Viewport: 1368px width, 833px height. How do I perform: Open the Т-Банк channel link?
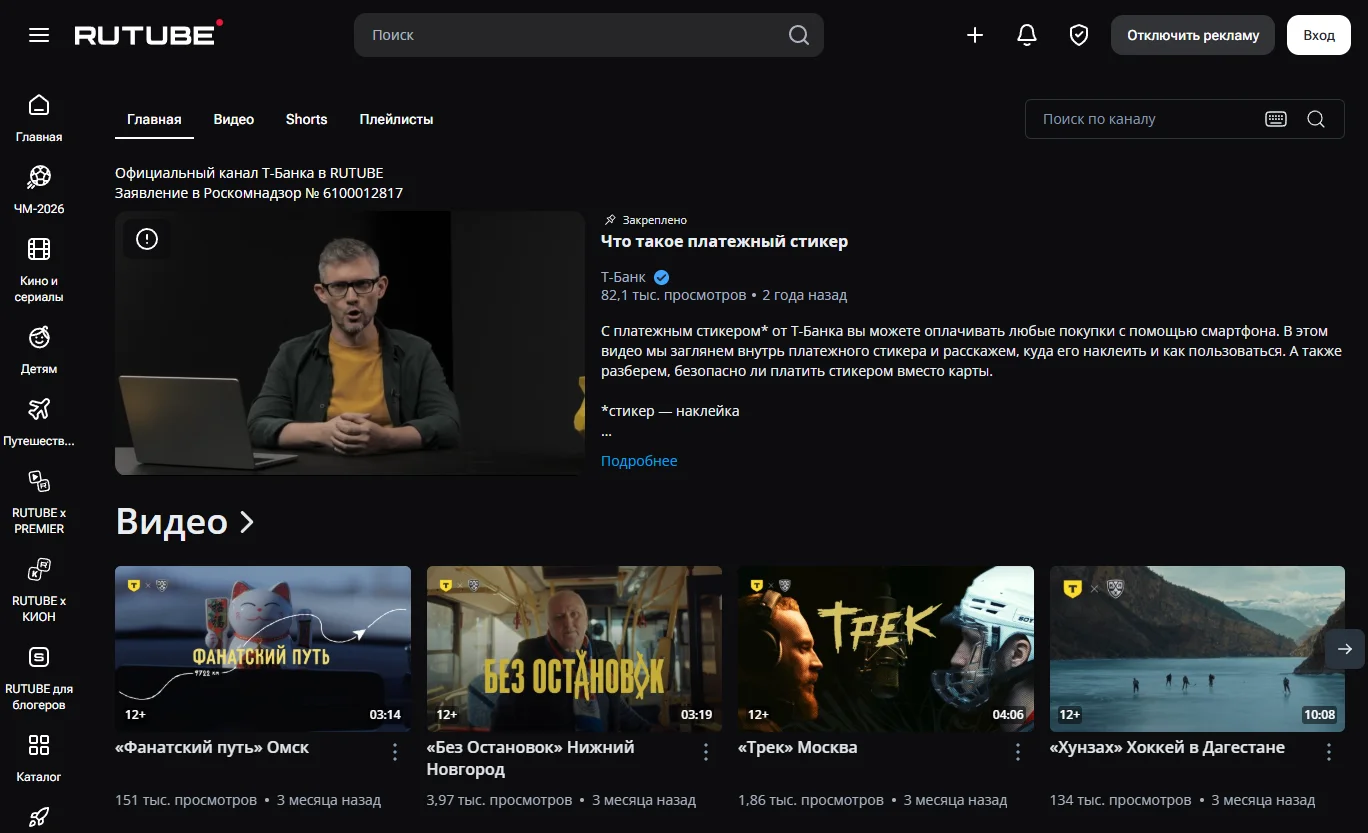tap(623, 277)
